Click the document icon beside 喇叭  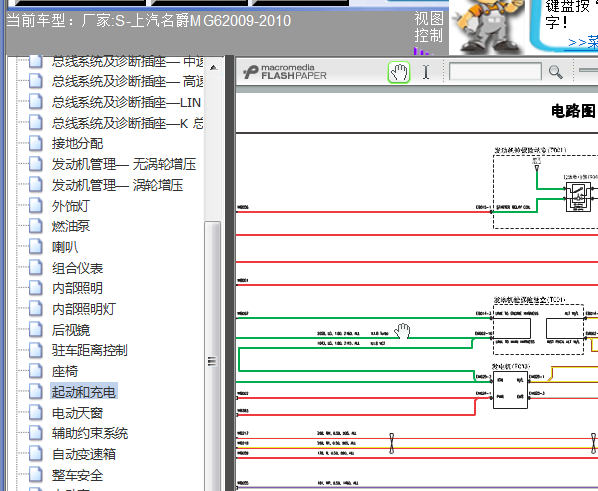(x=36, y=247)
